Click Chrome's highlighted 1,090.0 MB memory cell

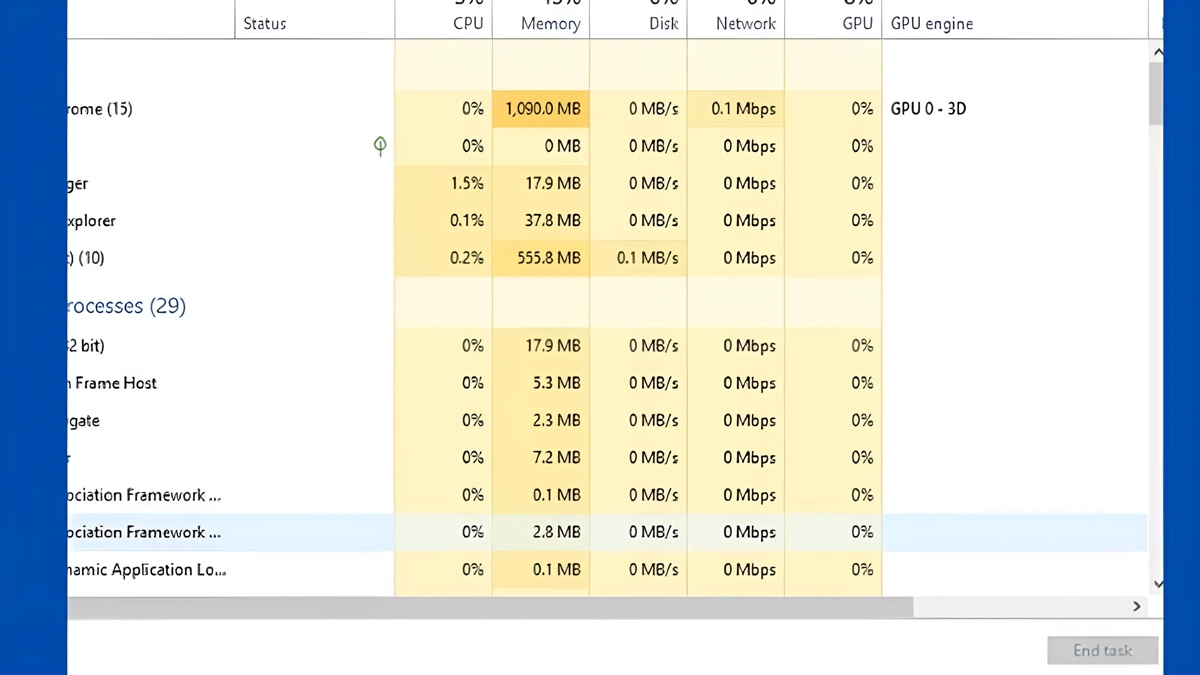click(x=540, y=109)
